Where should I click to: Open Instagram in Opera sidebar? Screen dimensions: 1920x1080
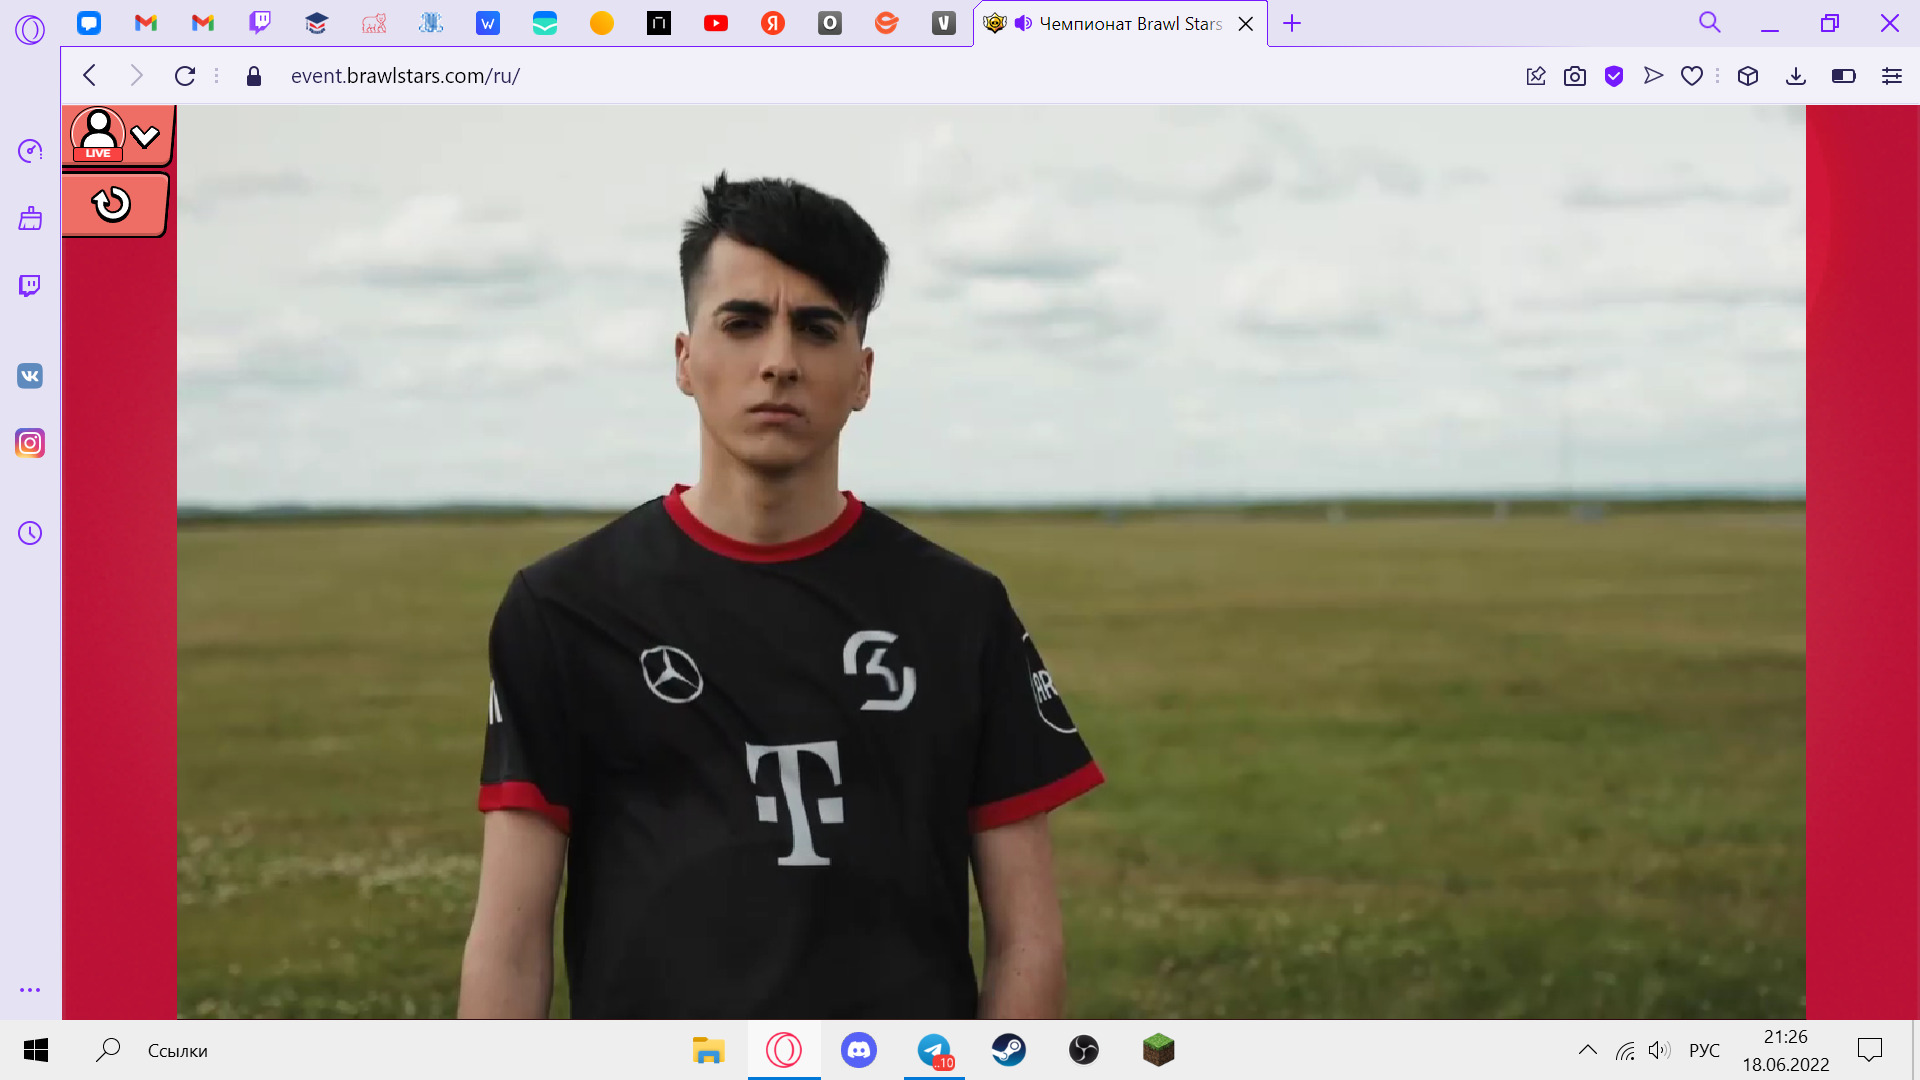30,443
